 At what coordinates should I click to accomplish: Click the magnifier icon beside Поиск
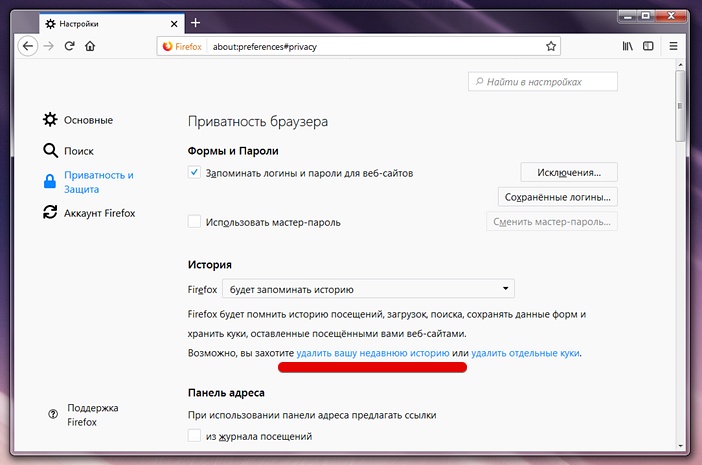[x=50, y=151]
